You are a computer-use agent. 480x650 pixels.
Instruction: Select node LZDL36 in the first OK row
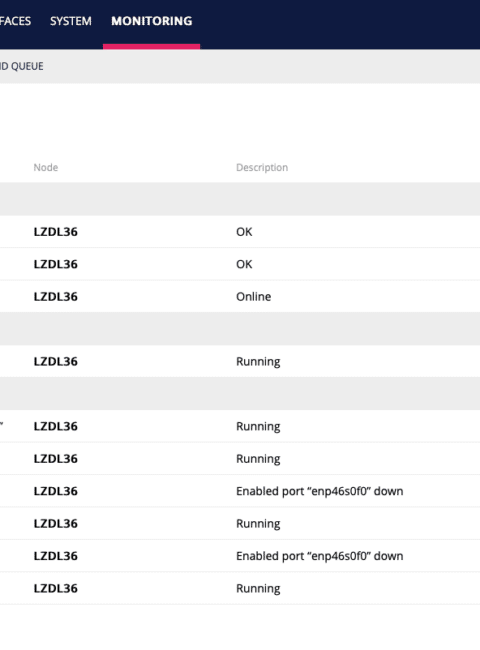coord(56,232)
